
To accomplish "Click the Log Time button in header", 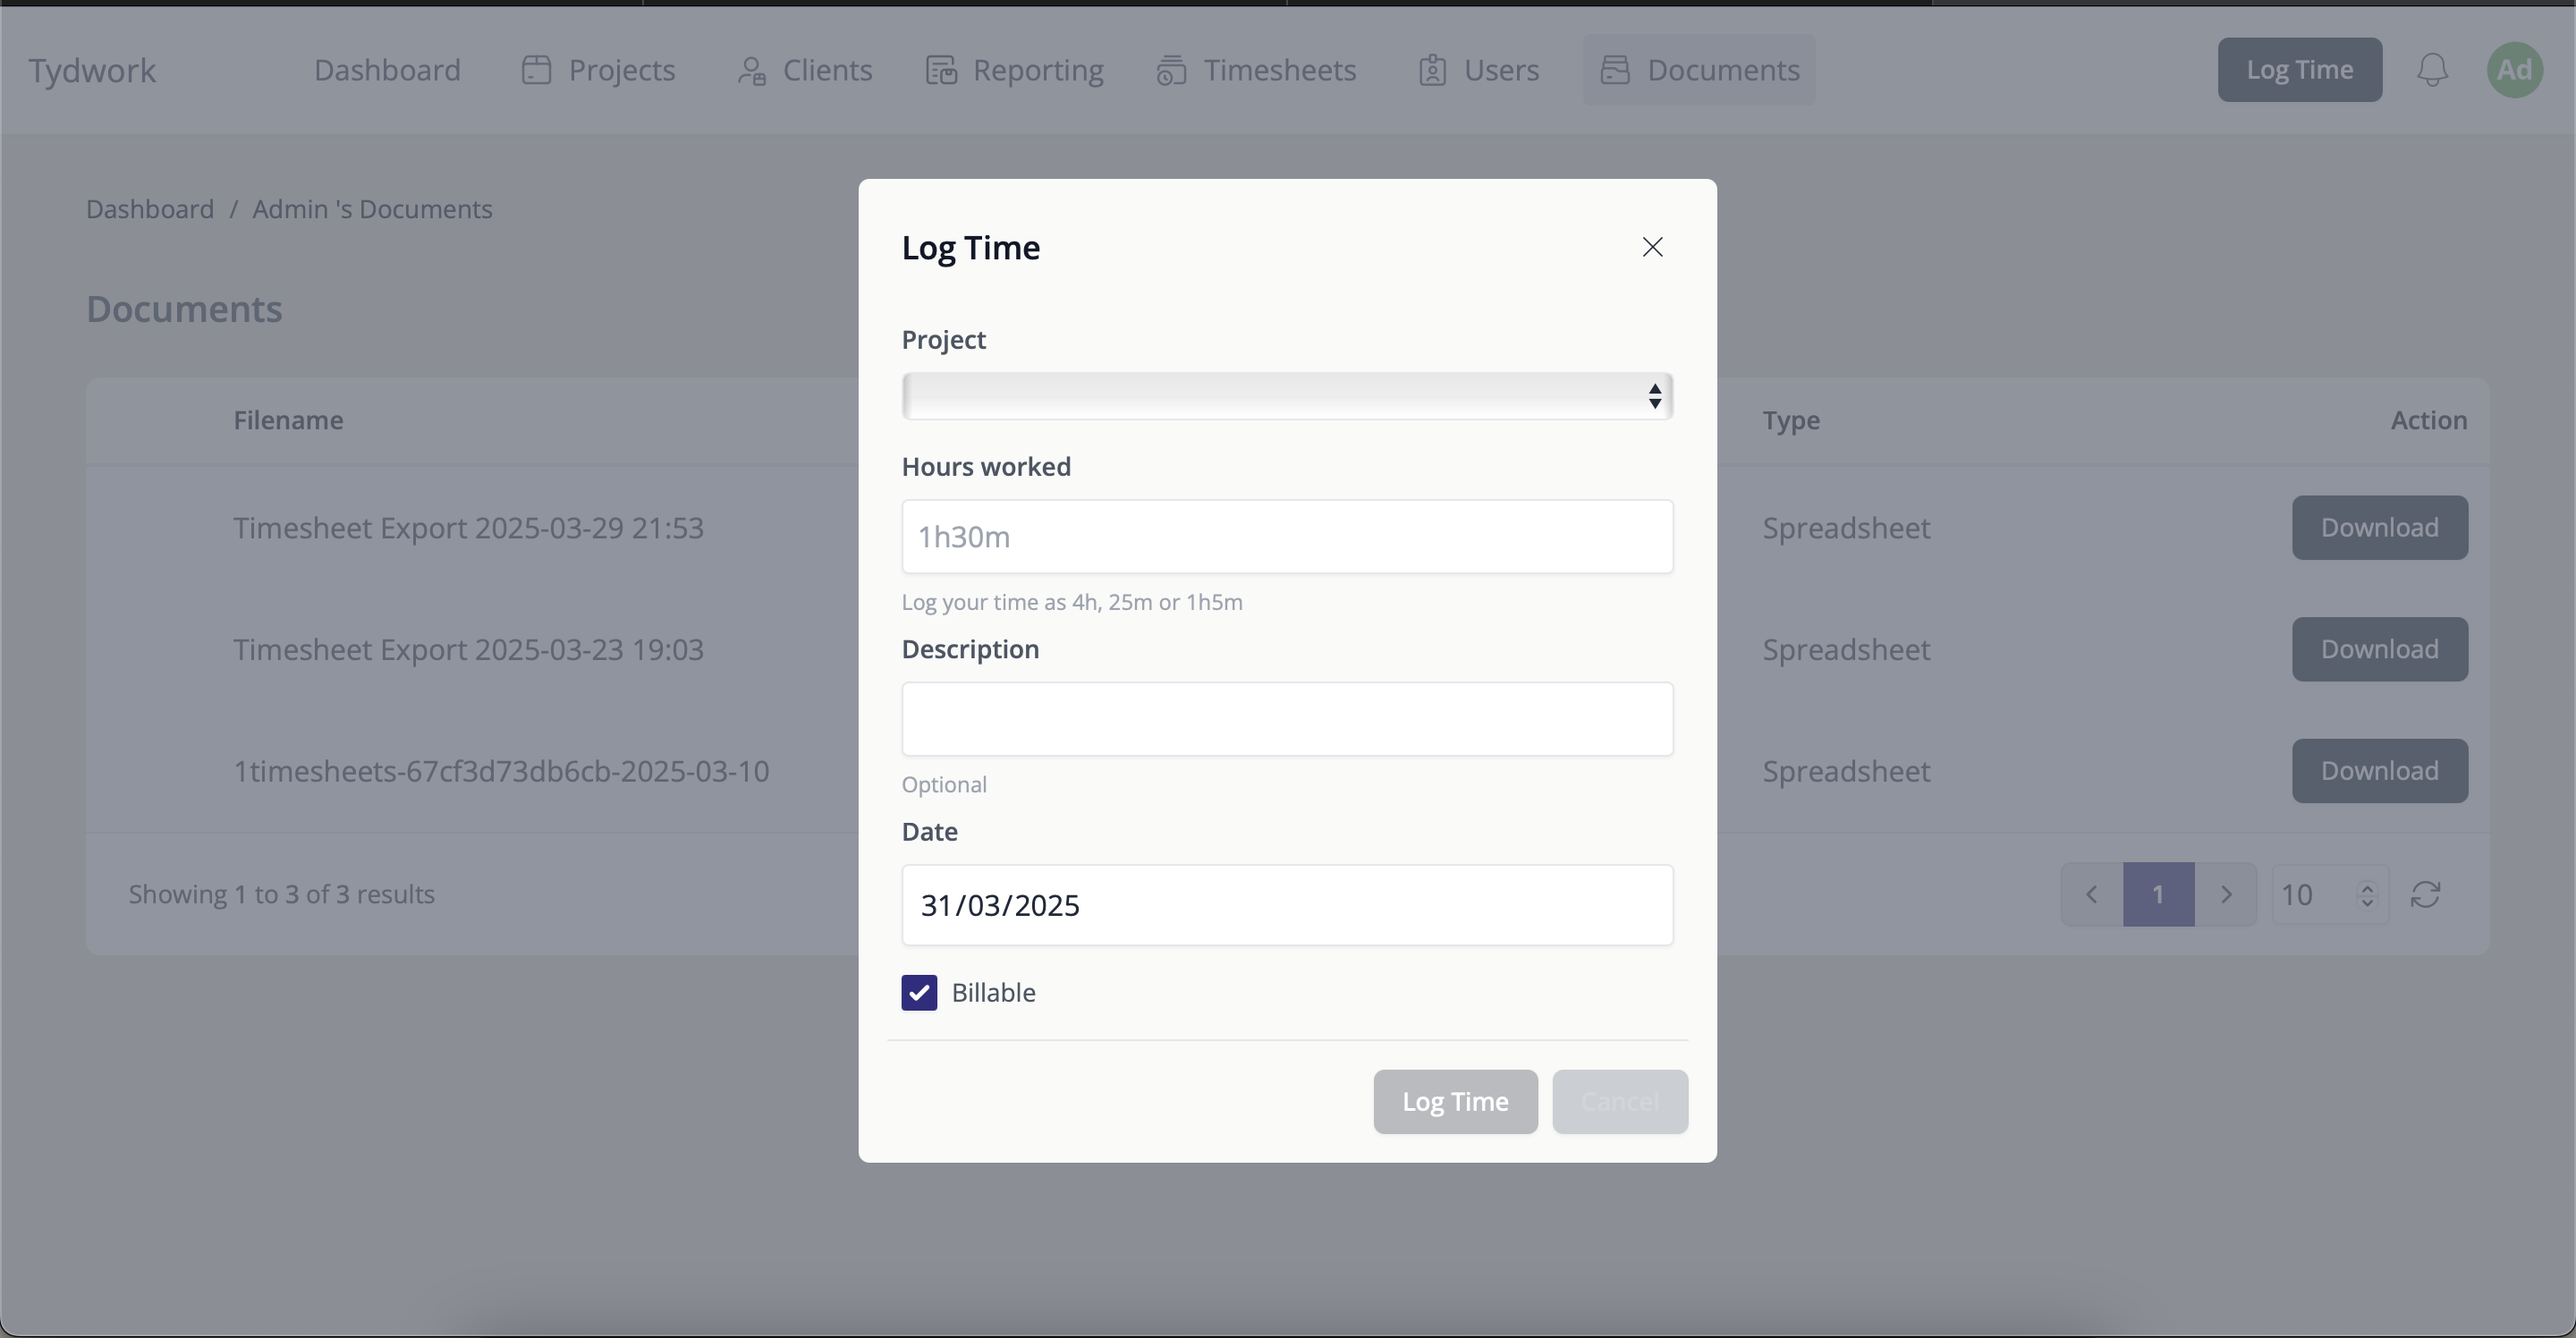I will pos(2299,70).
